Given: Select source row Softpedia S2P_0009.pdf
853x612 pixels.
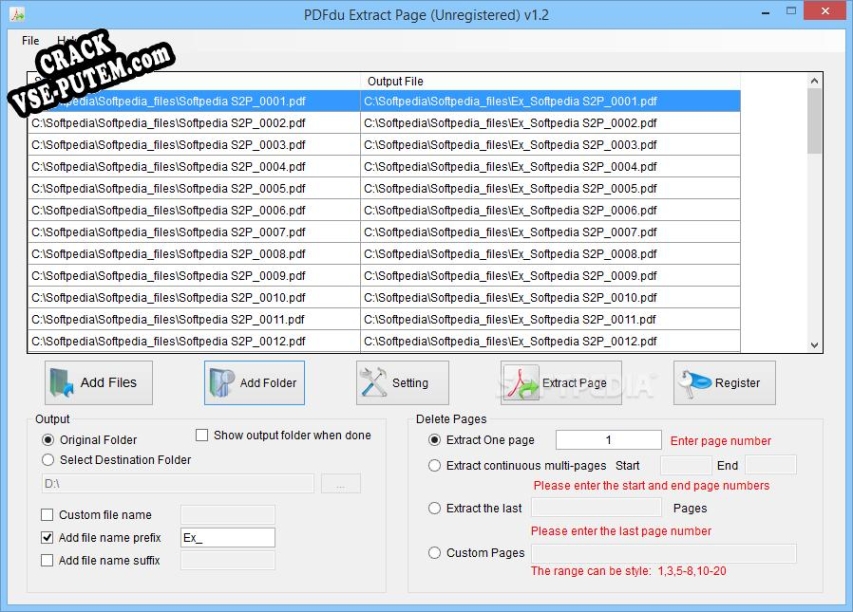Looking at the screenshot, I should pyautogui.click(x=194, y=276).
